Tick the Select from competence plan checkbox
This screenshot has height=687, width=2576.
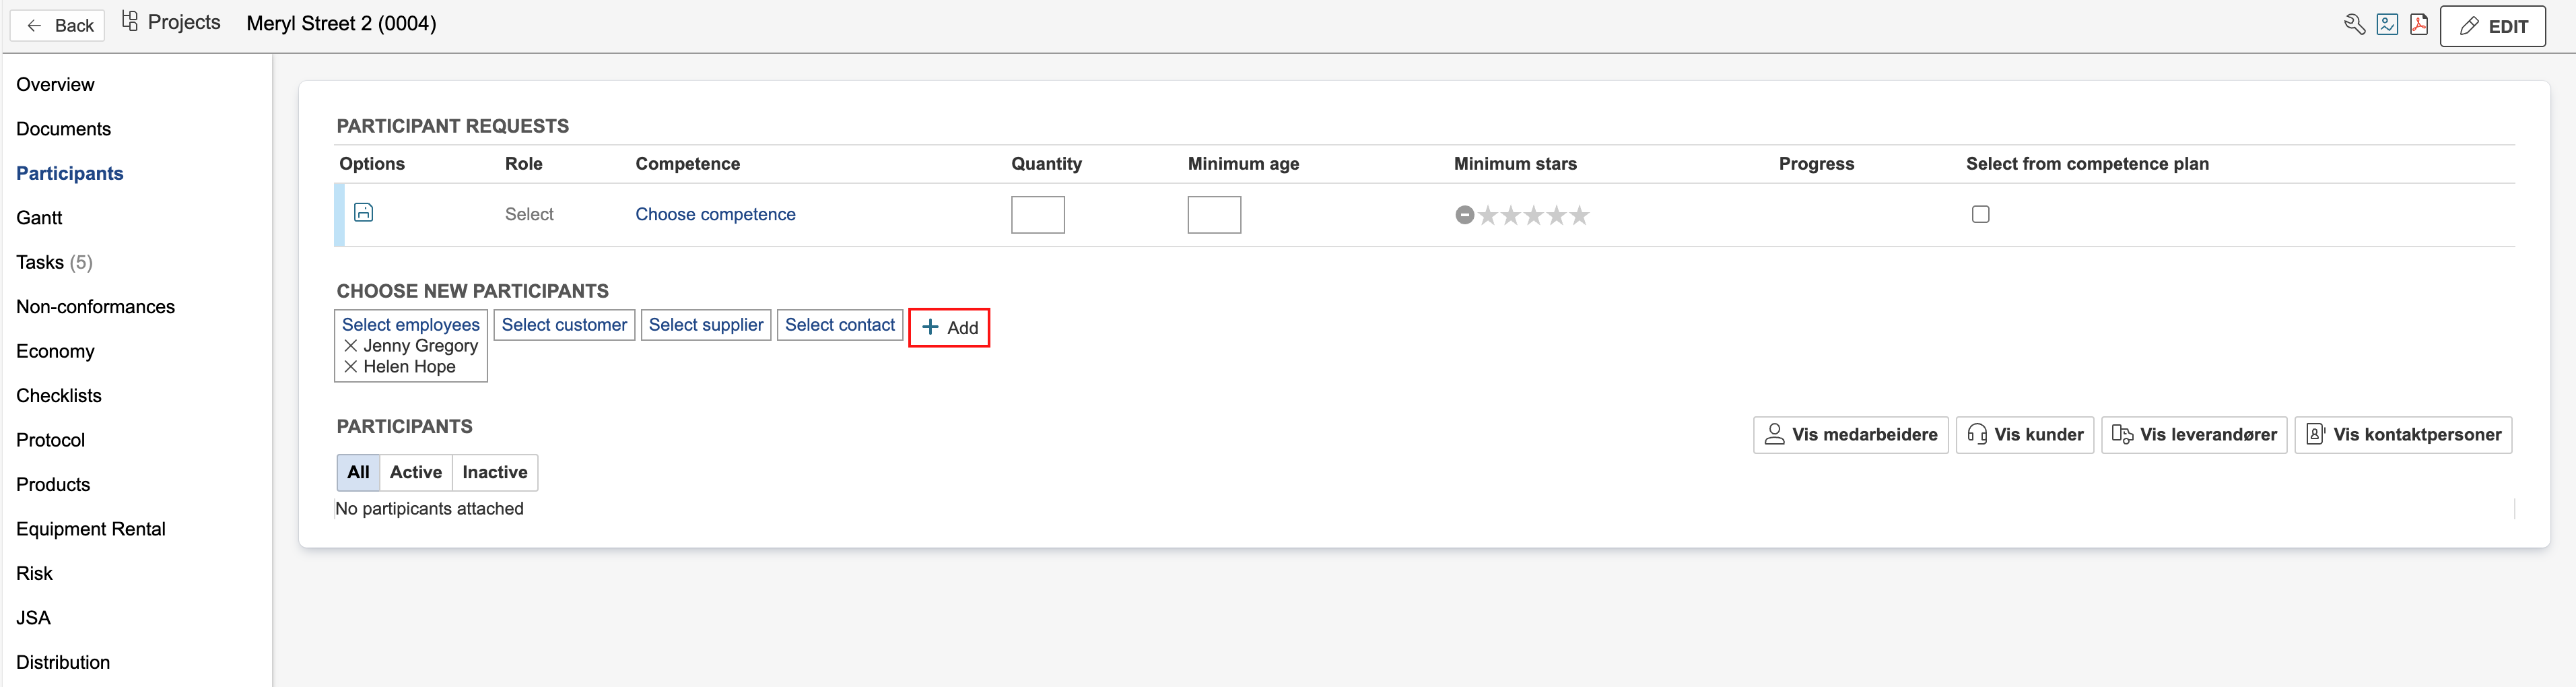(x=1980, y=214)
